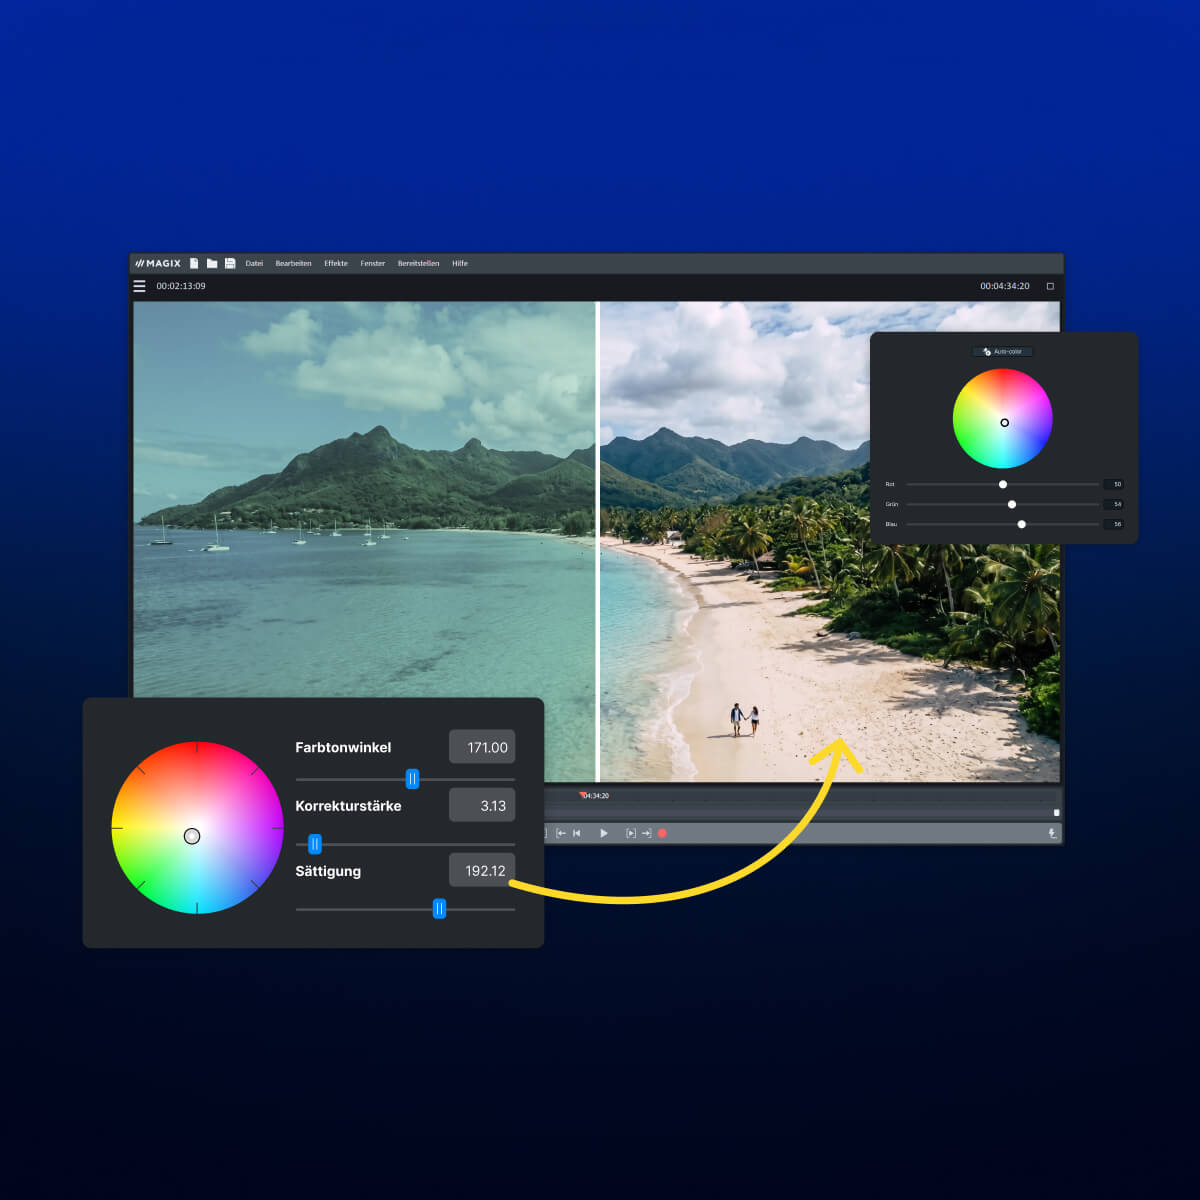Click the MAGIX logo
Screen dimensions: 1200x1200
[158, 263]
